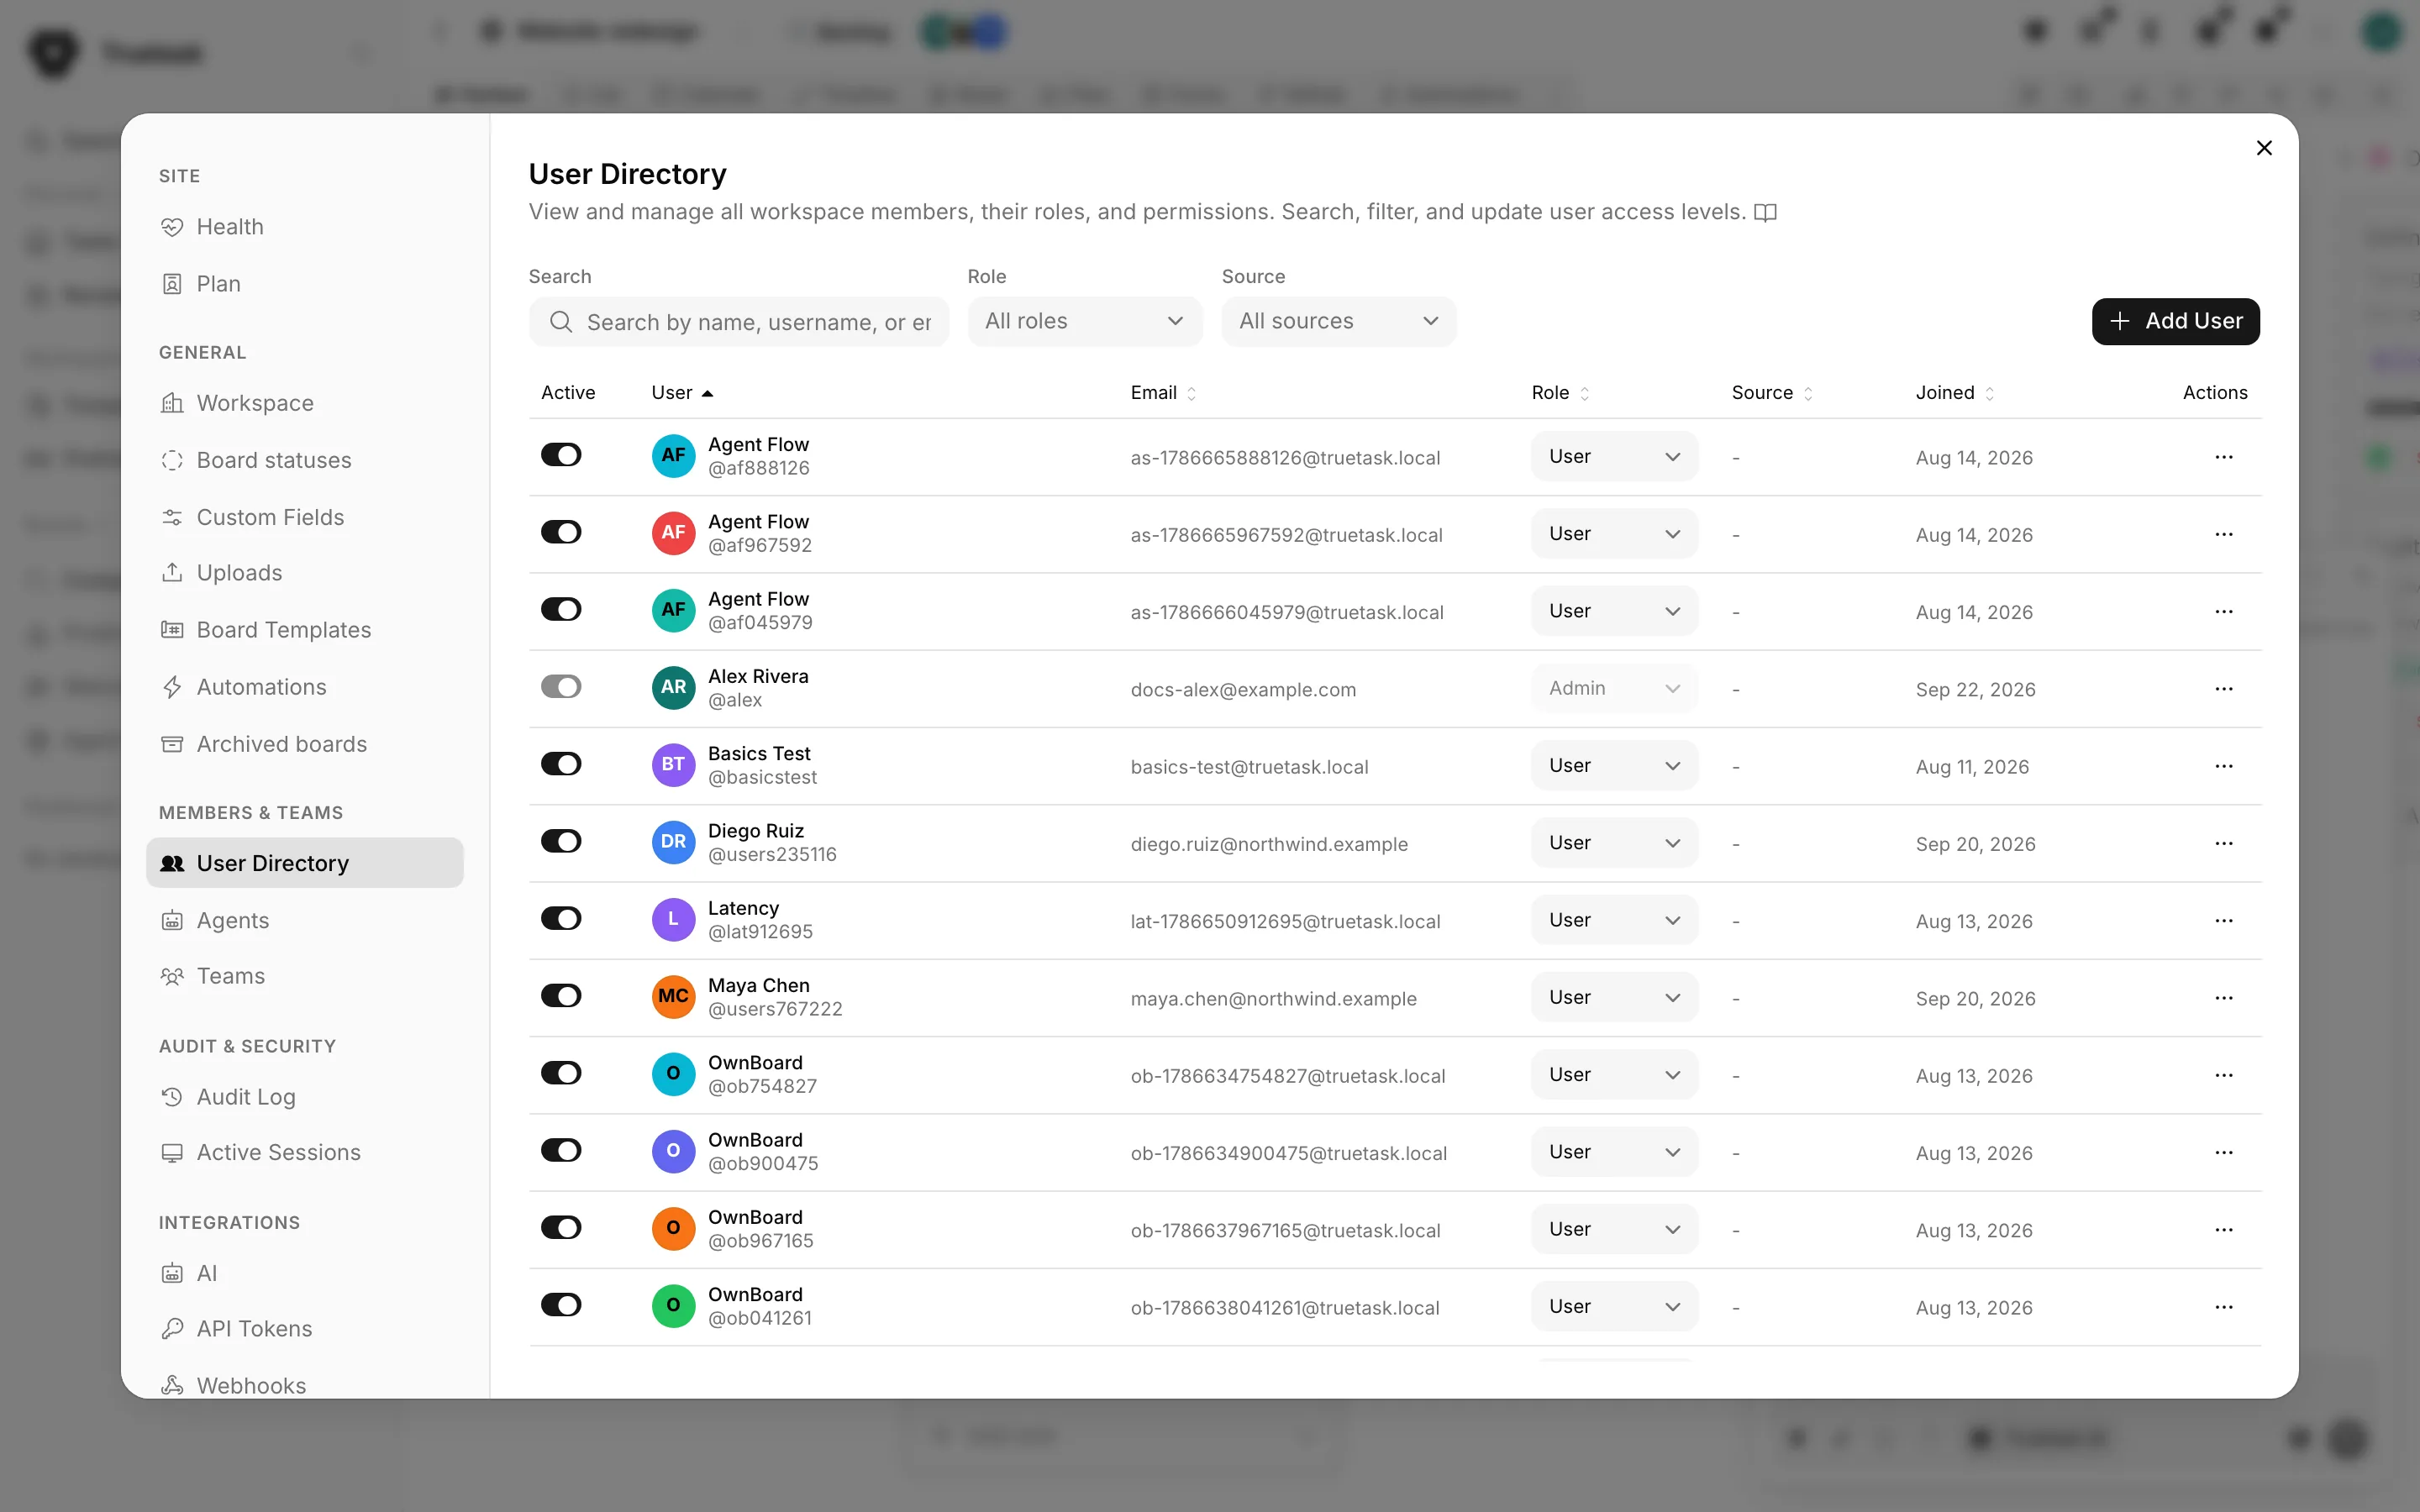Open Uploads settings in sidebar
This screenshot has width=2420, height=1512.
304,573
